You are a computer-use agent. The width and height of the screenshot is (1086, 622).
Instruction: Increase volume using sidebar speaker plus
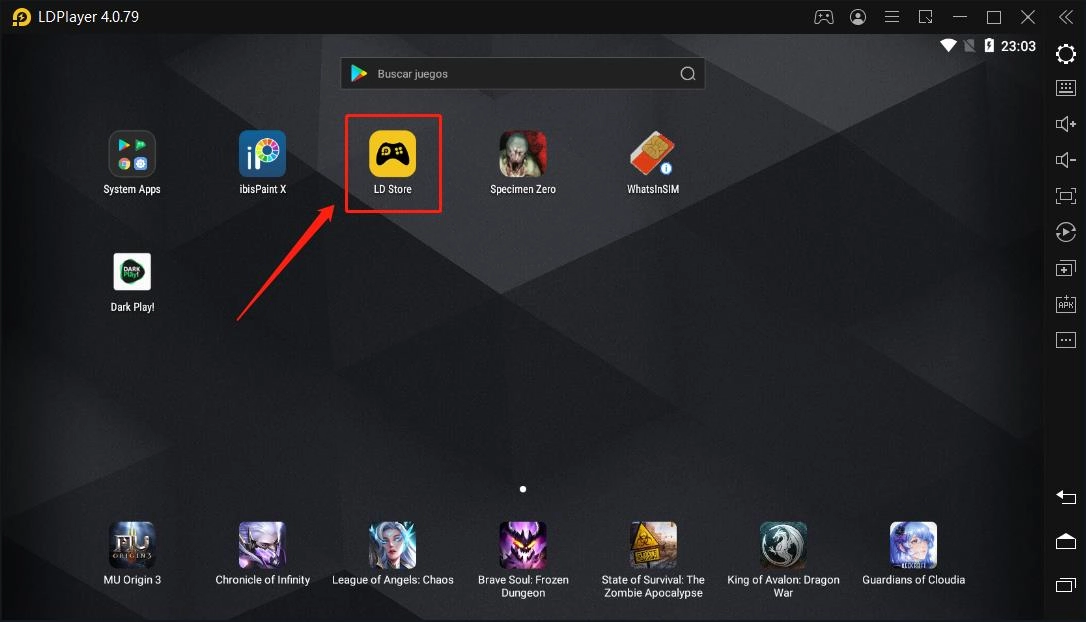click(1066, 124)
